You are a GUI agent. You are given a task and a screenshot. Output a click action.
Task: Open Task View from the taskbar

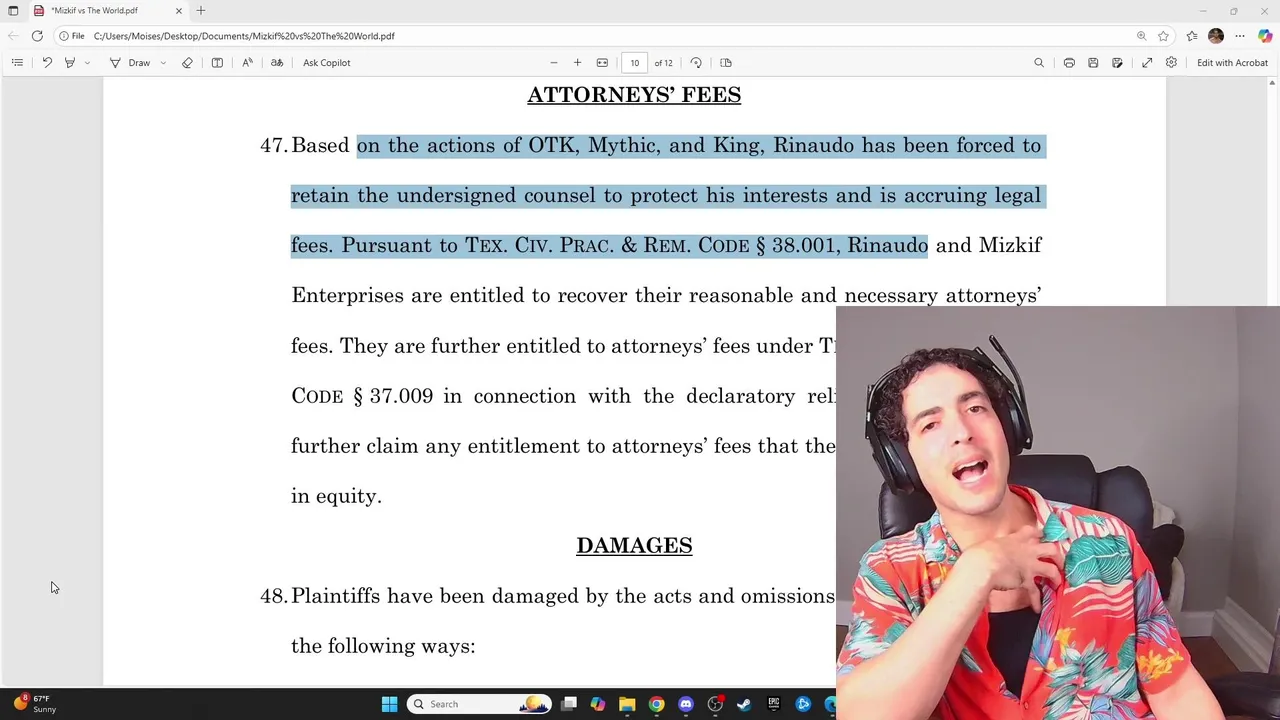point(568,704)
